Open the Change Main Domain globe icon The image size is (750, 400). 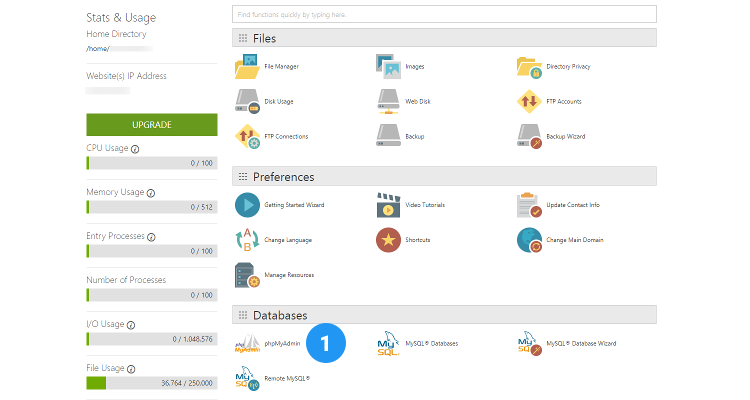coord(529,240)
